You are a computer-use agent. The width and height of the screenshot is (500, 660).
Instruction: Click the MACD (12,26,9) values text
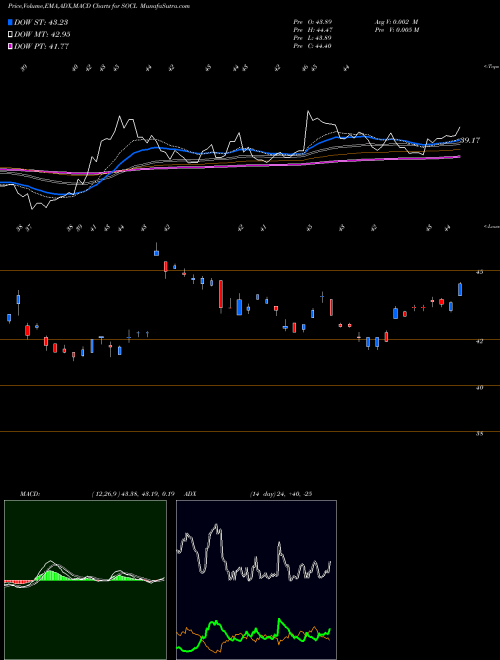point(133,494)
